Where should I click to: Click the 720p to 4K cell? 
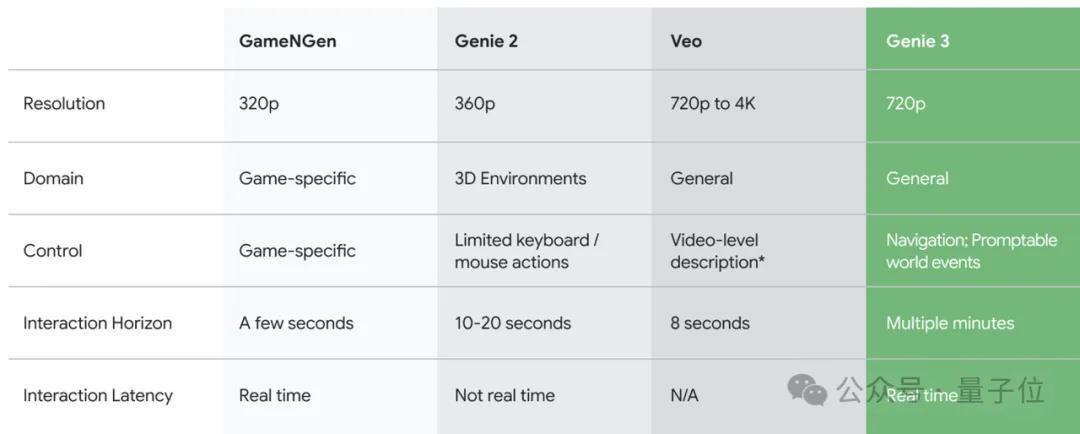coord(713,103)
